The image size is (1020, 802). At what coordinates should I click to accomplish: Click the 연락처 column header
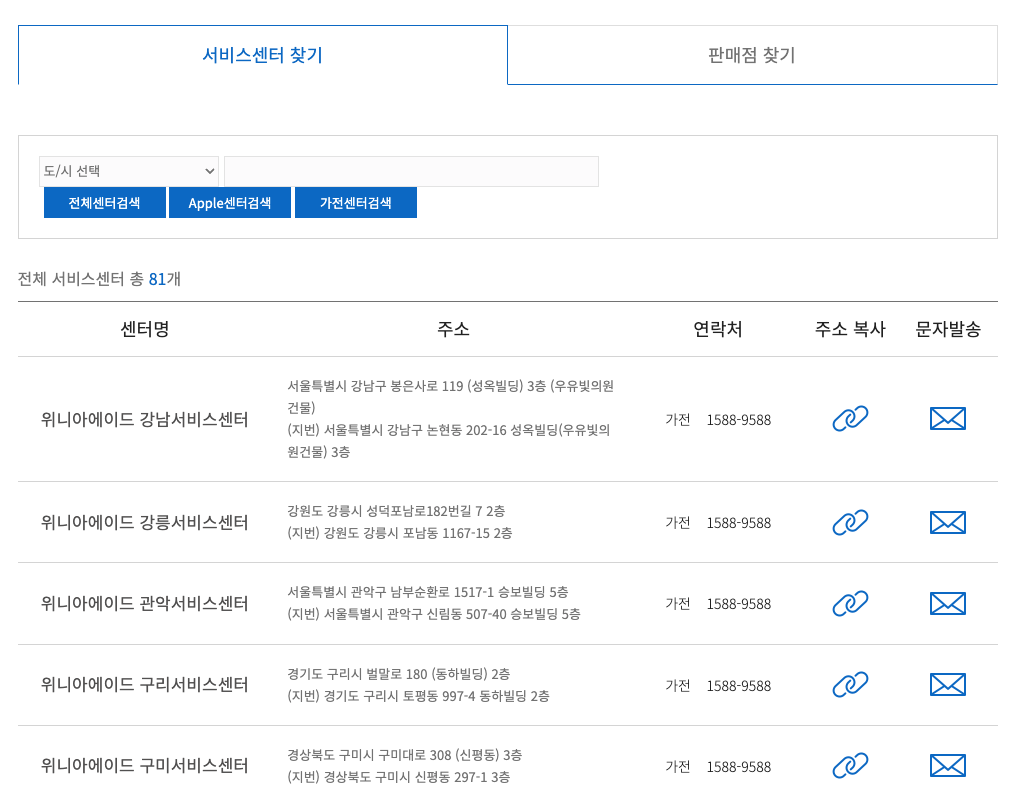click(718, 329)
